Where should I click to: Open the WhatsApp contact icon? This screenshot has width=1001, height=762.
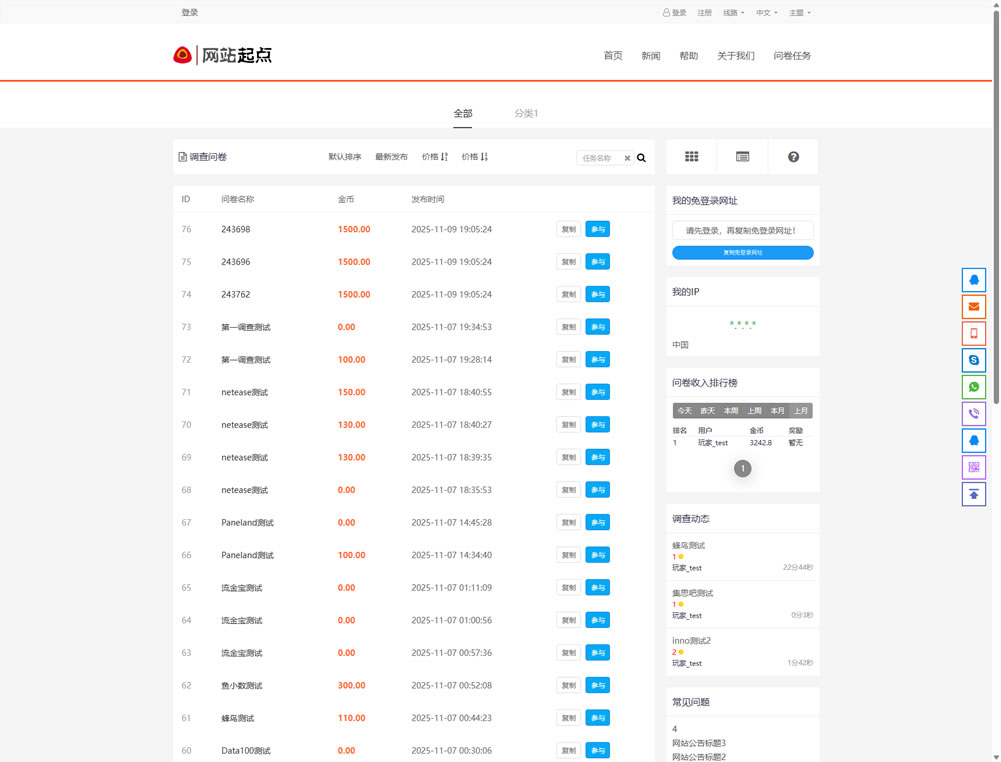pos(973,387)
